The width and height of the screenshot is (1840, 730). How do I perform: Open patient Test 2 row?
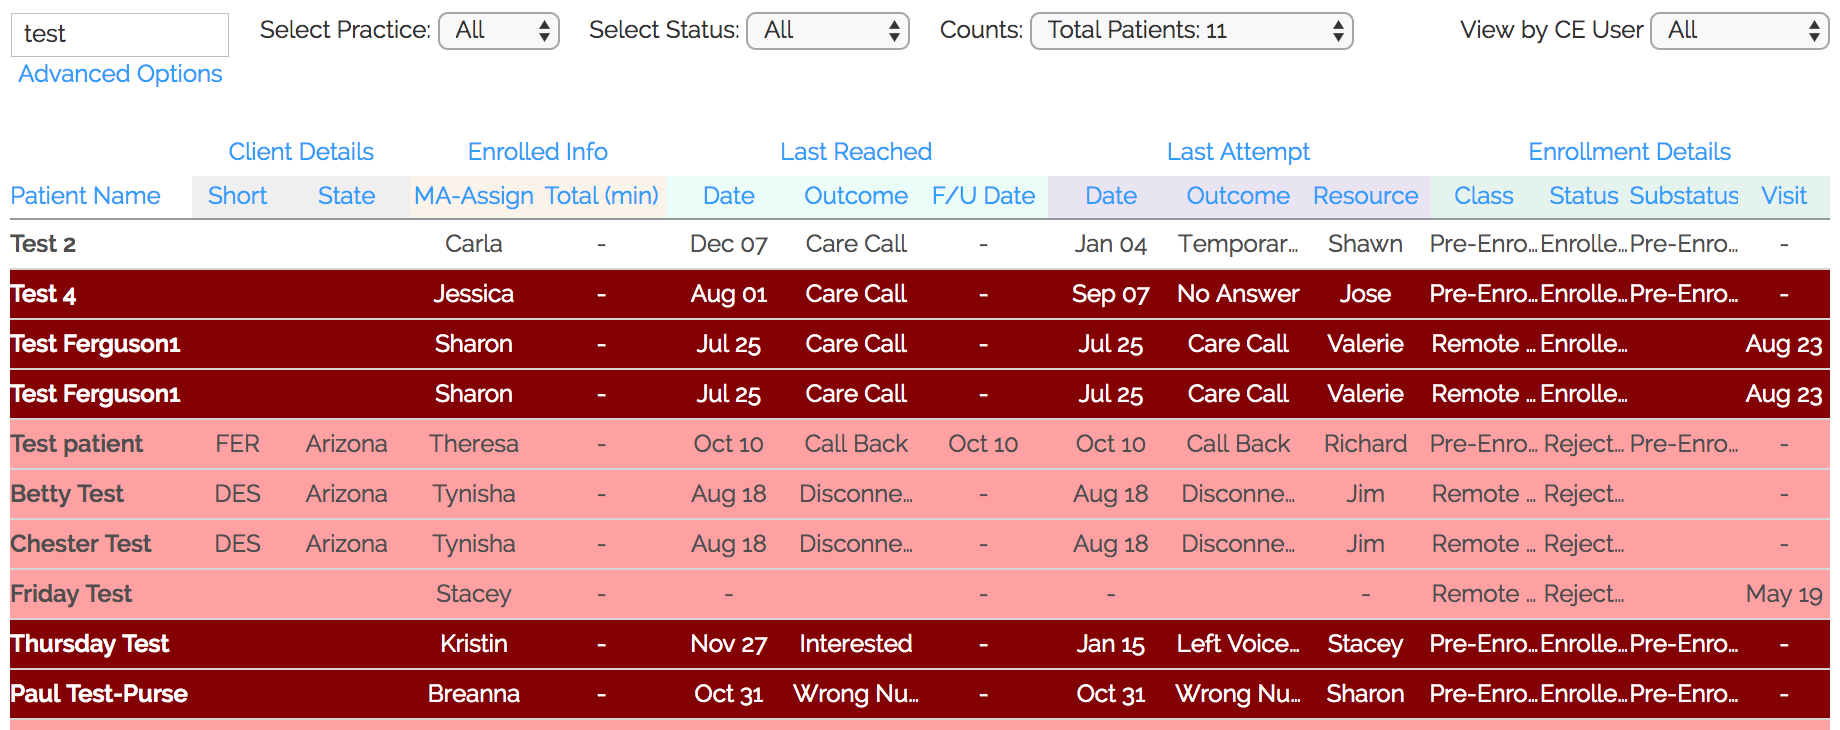[43, 244]
